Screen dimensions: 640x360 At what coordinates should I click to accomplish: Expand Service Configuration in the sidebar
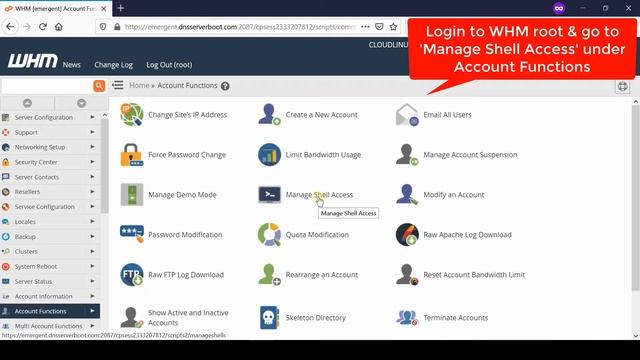pyautogui.click(x=50, y=207)
